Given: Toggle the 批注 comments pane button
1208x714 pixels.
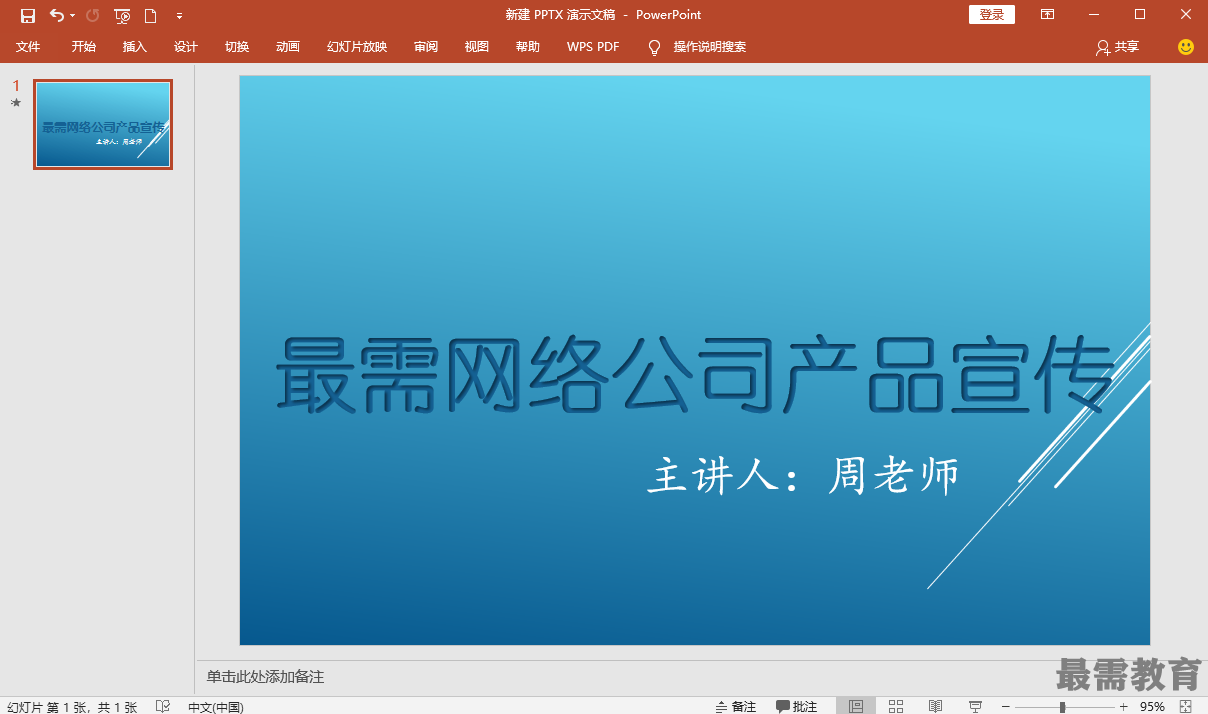Looking at the screenshot, I should (797, 706).
